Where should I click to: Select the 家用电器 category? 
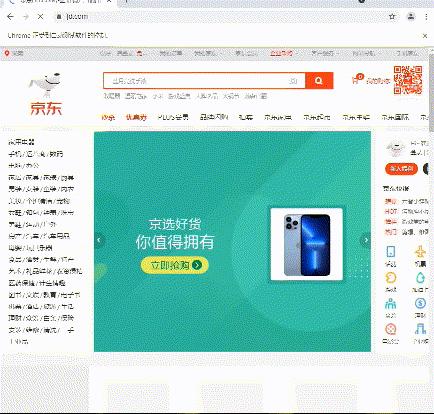point(21,142)
